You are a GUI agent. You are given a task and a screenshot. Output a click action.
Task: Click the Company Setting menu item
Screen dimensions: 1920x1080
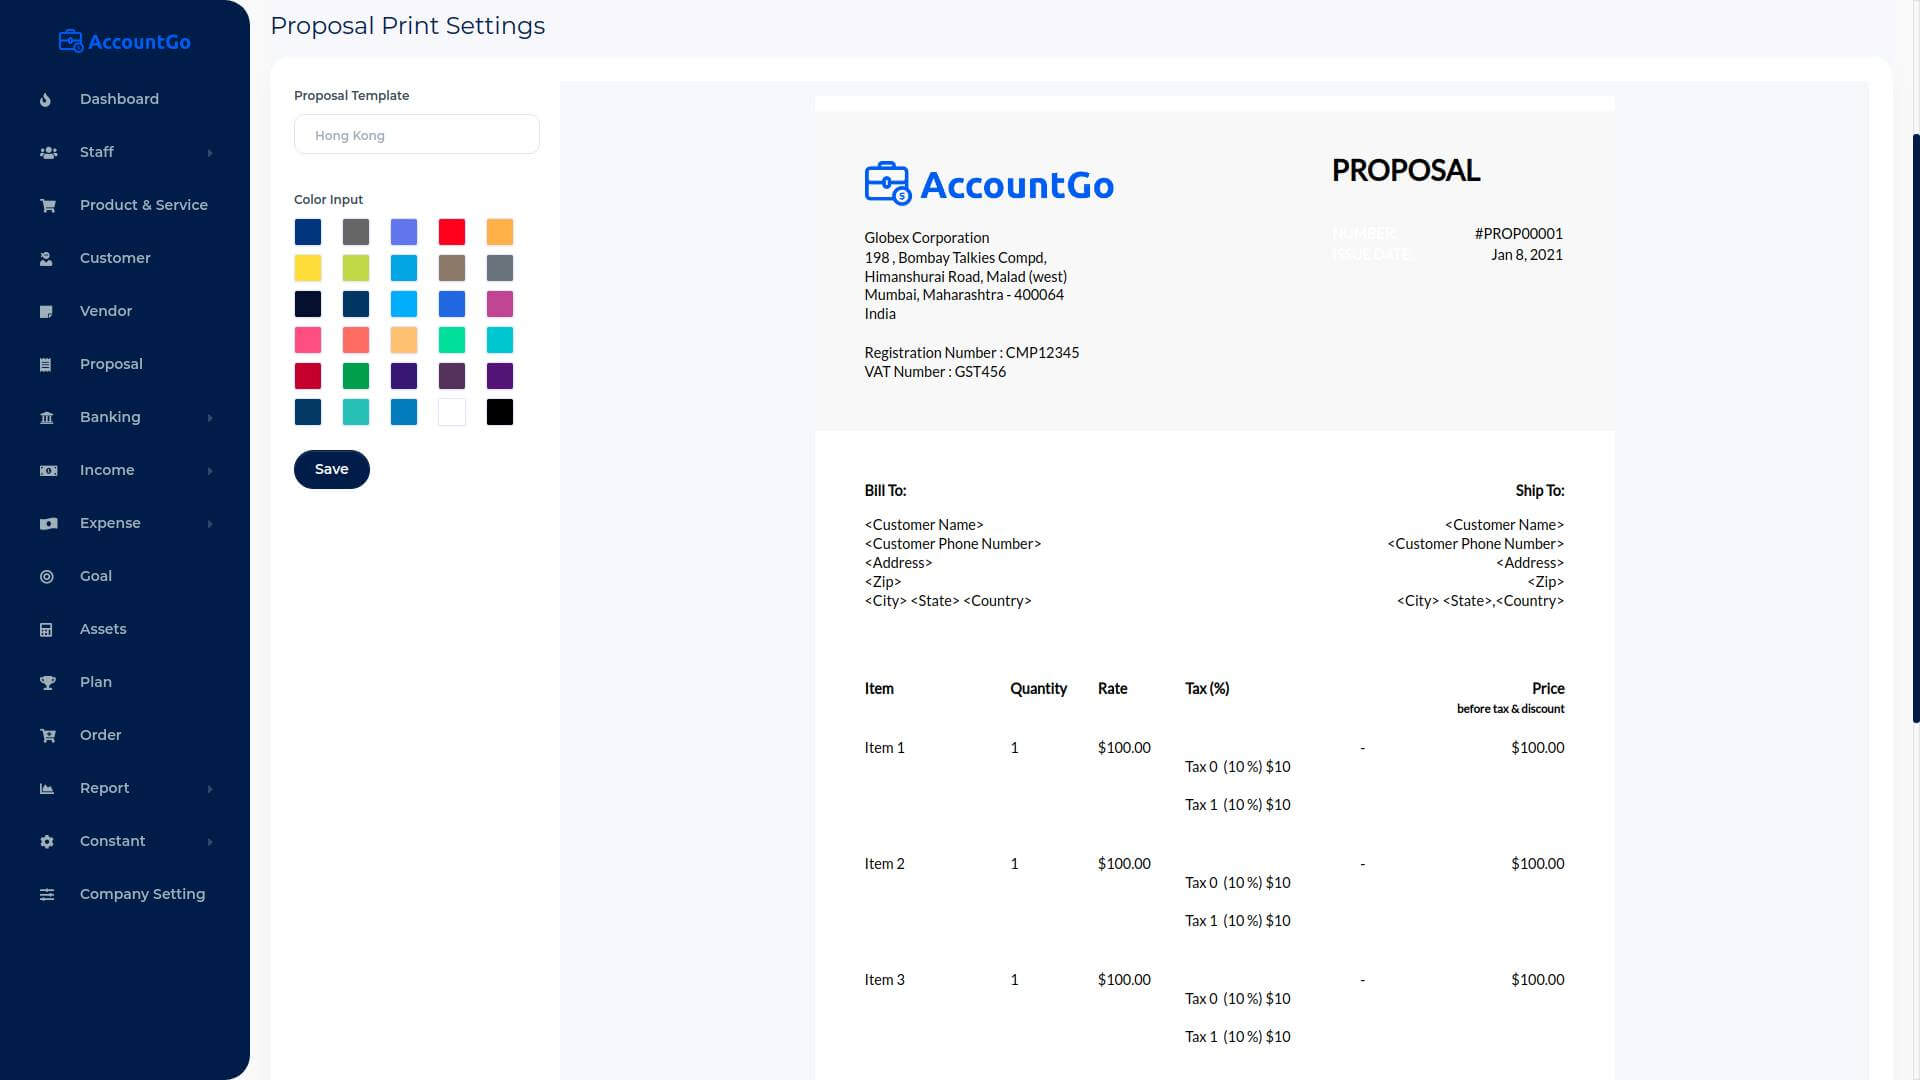tap(141, 893)
